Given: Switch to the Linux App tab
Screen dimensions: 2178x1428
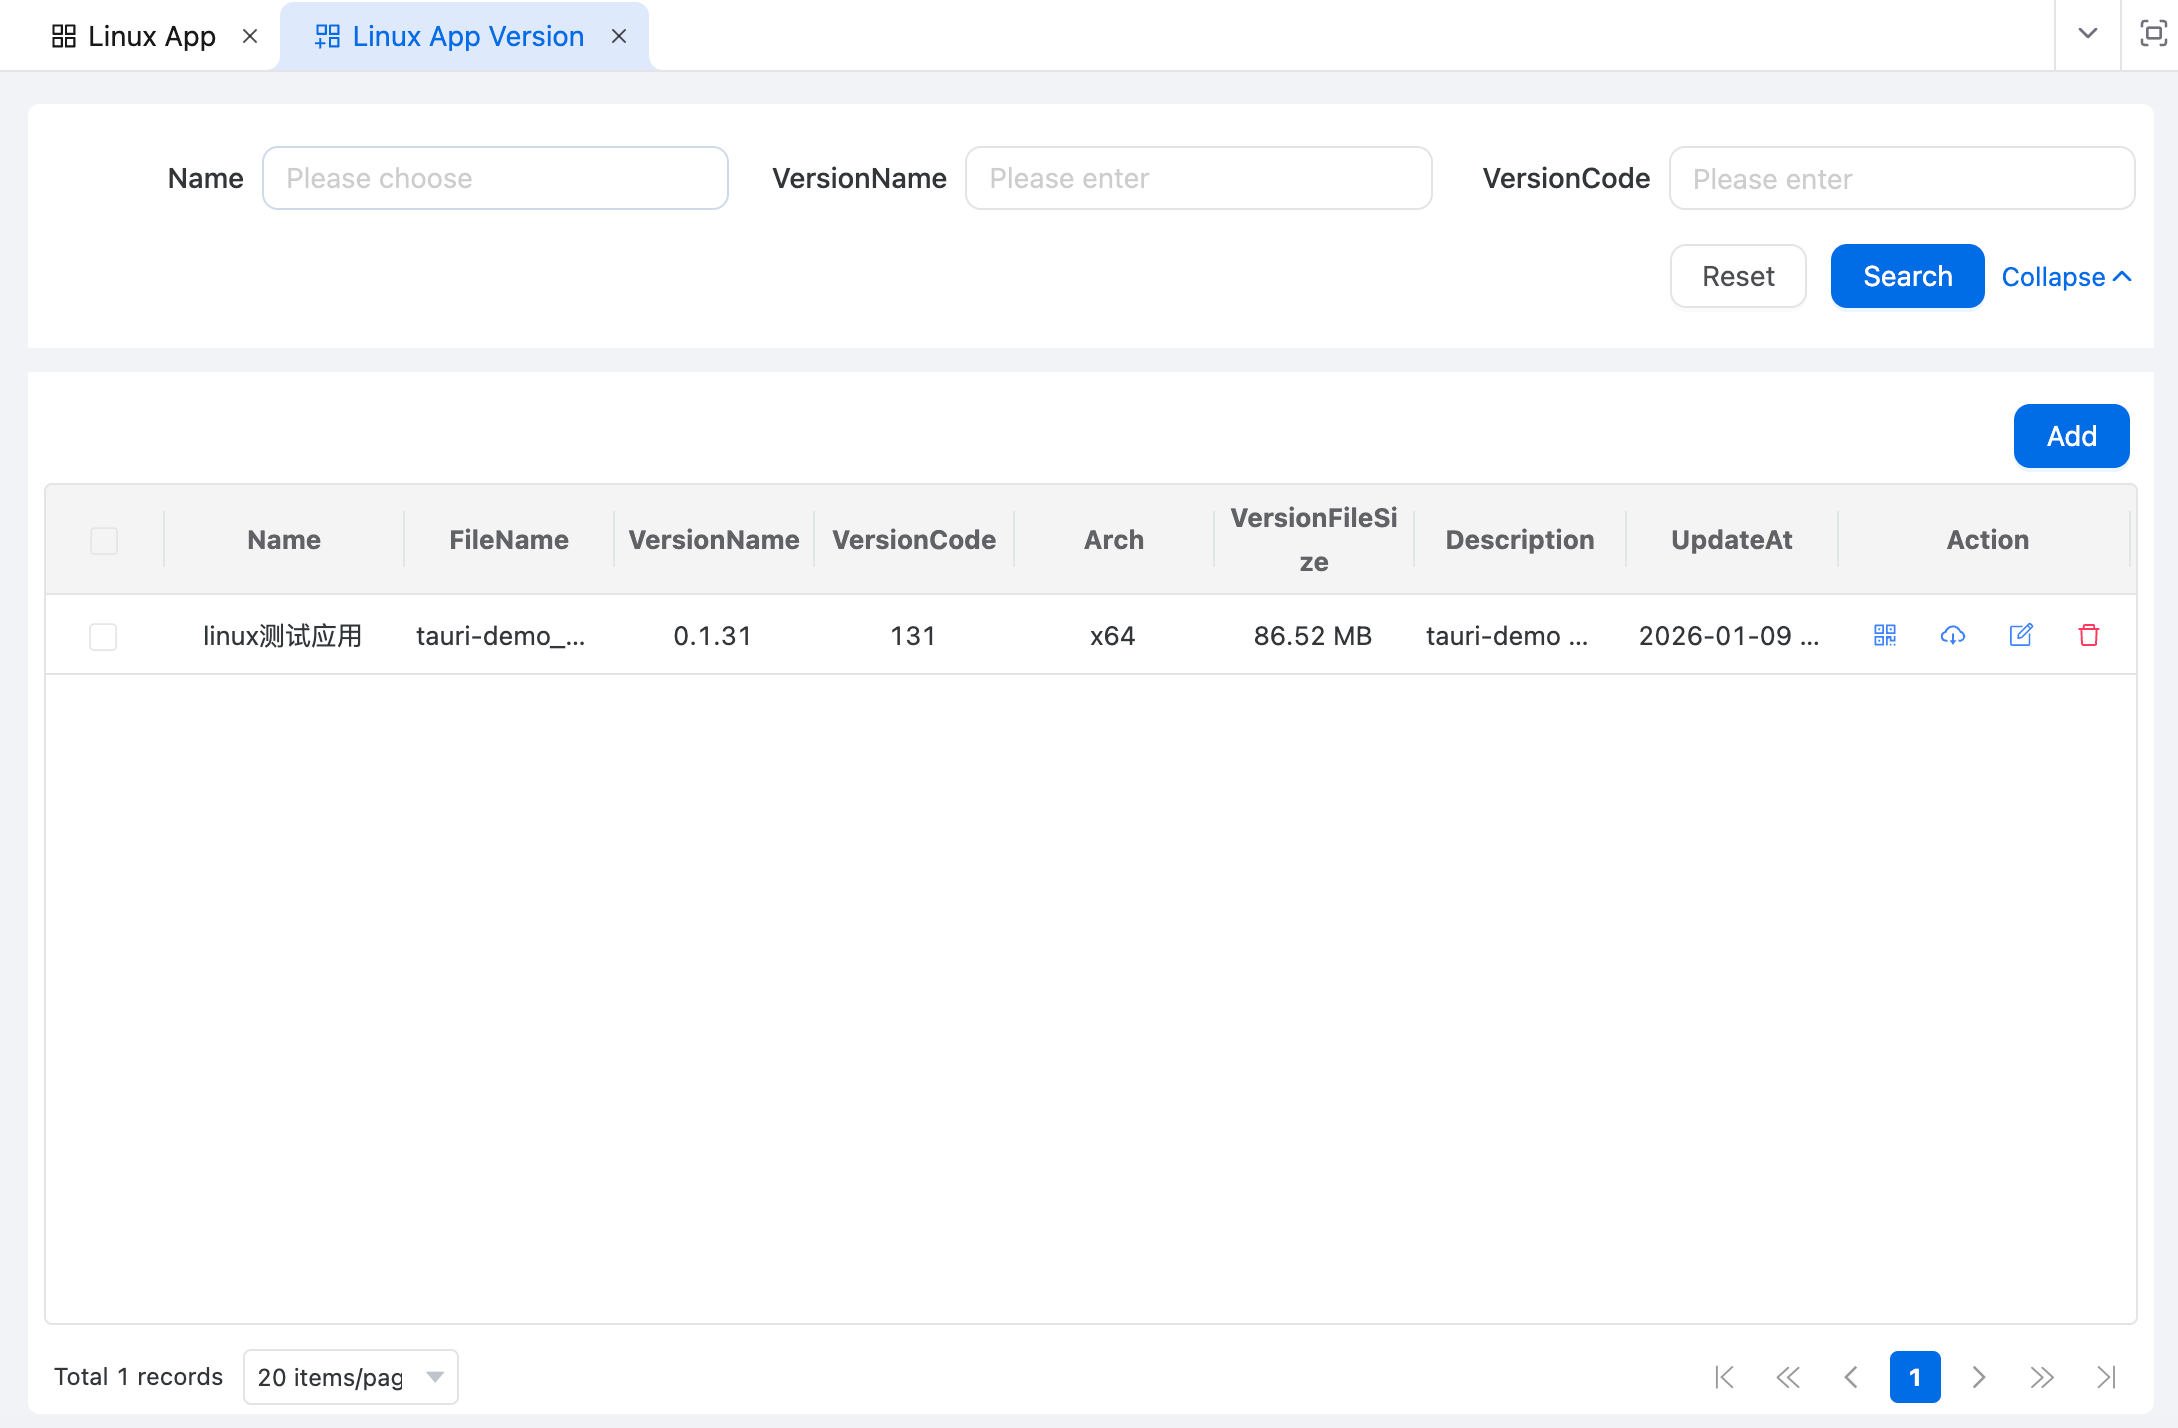Looking at the screenshot, I should click(x=135, y=36).
